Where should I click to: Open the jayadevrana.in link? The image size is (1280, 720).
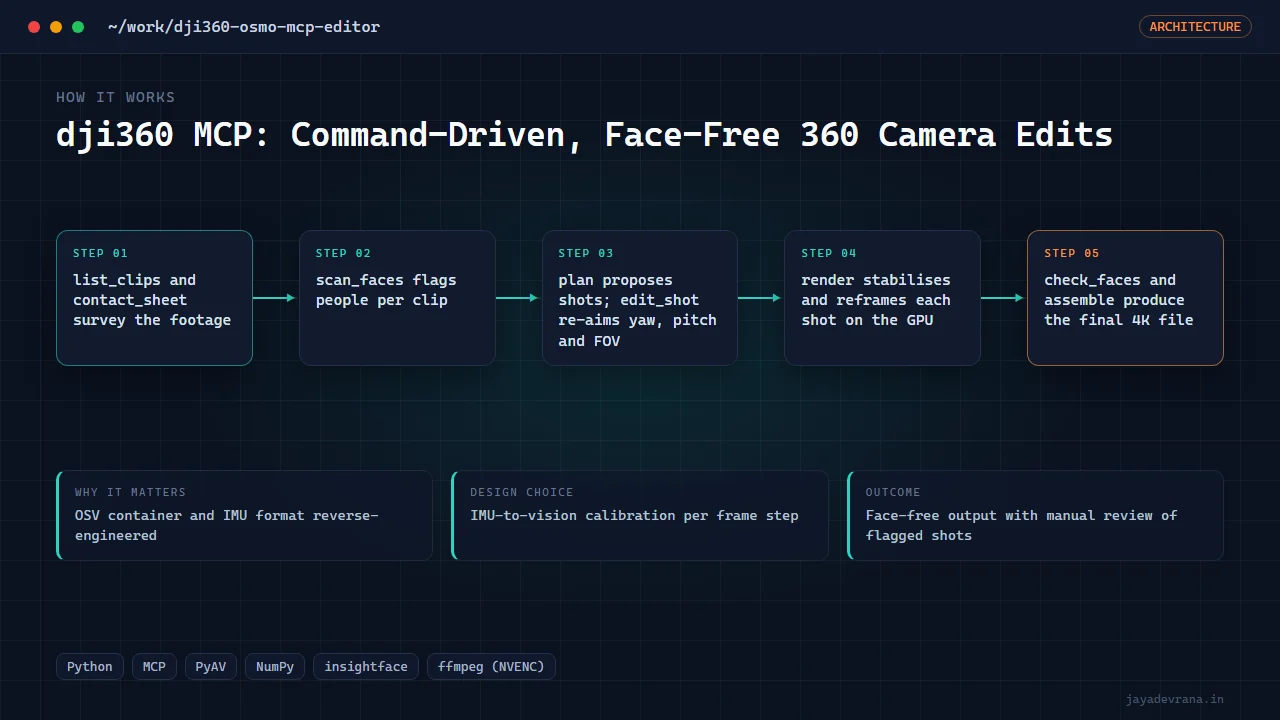pyautogui.click(x=1174, y=700)
